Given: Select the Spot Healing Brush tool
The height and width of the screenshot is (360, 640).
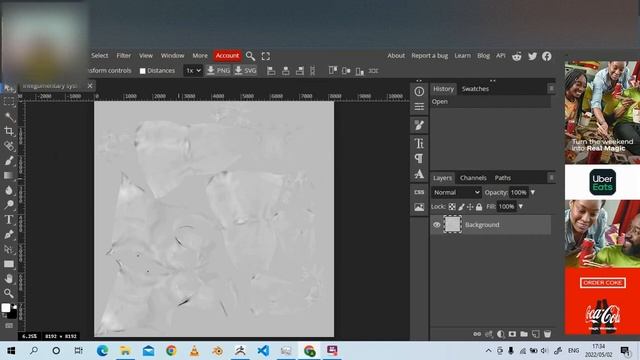Looking at the screenshot, I should coord(9,146).
